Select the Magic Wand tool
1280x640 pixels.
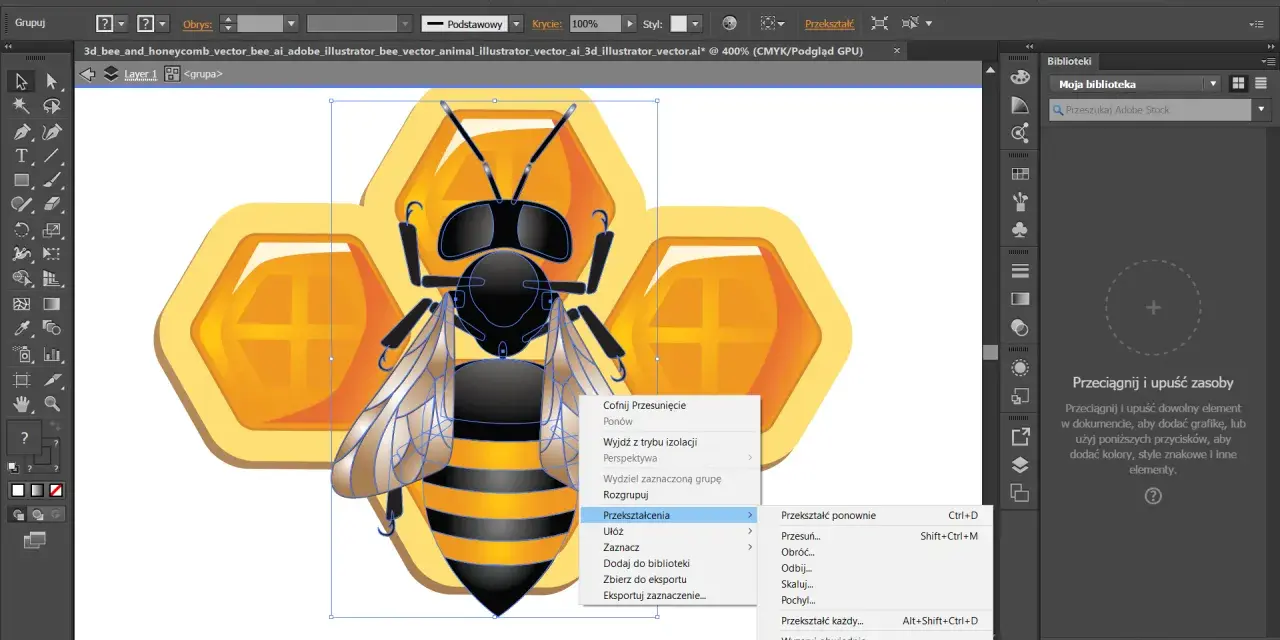pos(22,106)
